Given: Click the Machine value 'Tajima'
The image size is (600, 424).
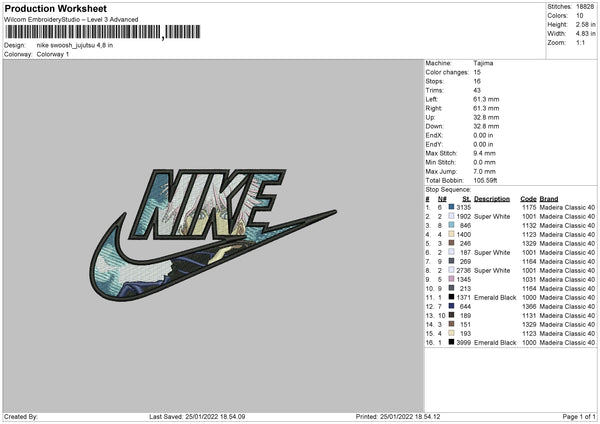Looking at the screenshot, I should click(x=483, y=63).
